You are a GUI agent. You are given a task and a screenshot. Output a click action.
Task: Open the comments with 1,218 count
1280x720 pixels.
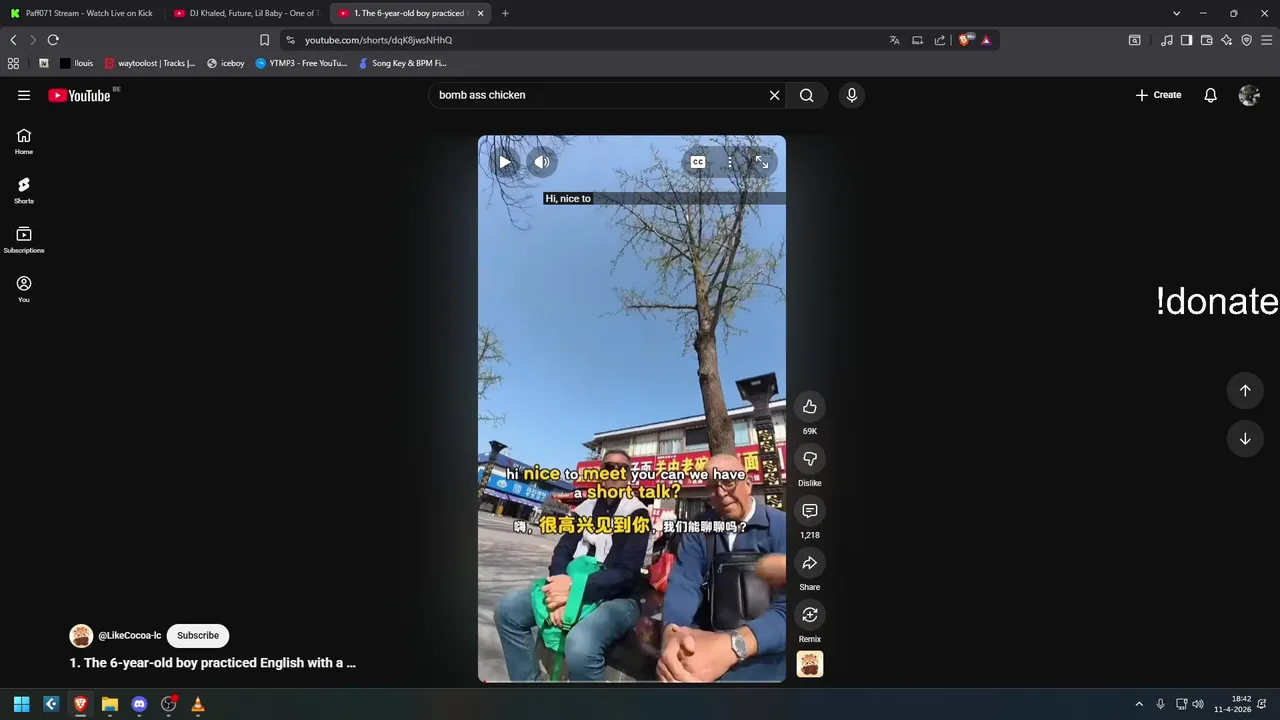pyautogui.click(x=810, y=511)
